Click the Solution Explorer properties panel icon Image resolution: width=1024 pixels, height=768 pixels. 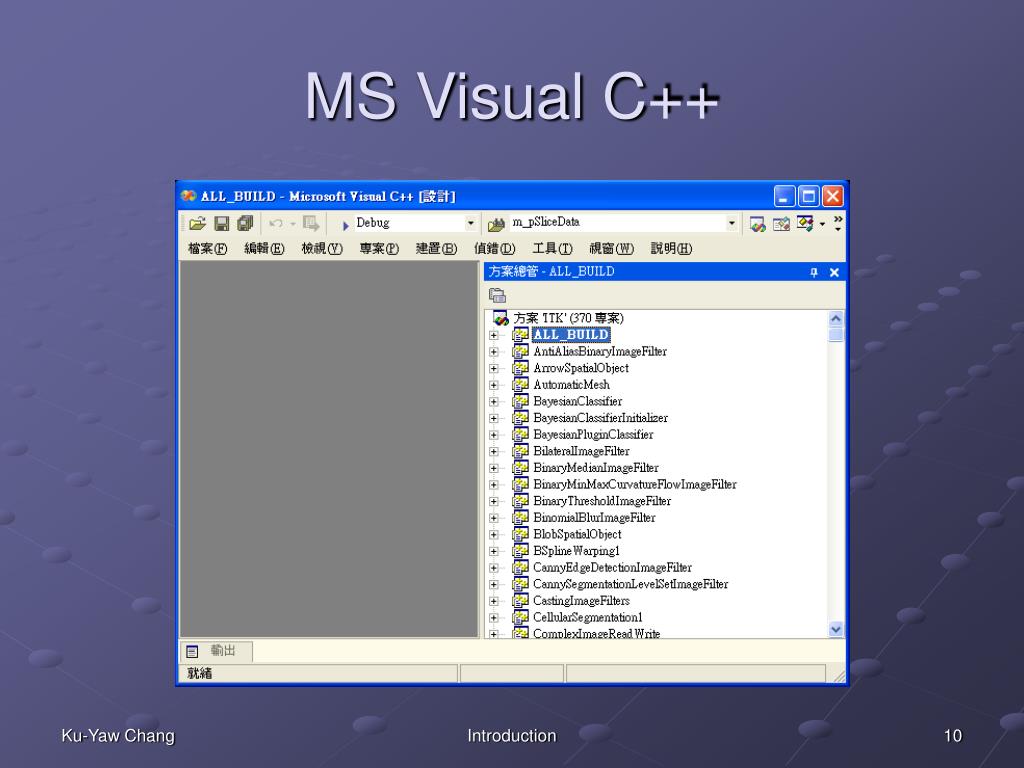(498, 295)
